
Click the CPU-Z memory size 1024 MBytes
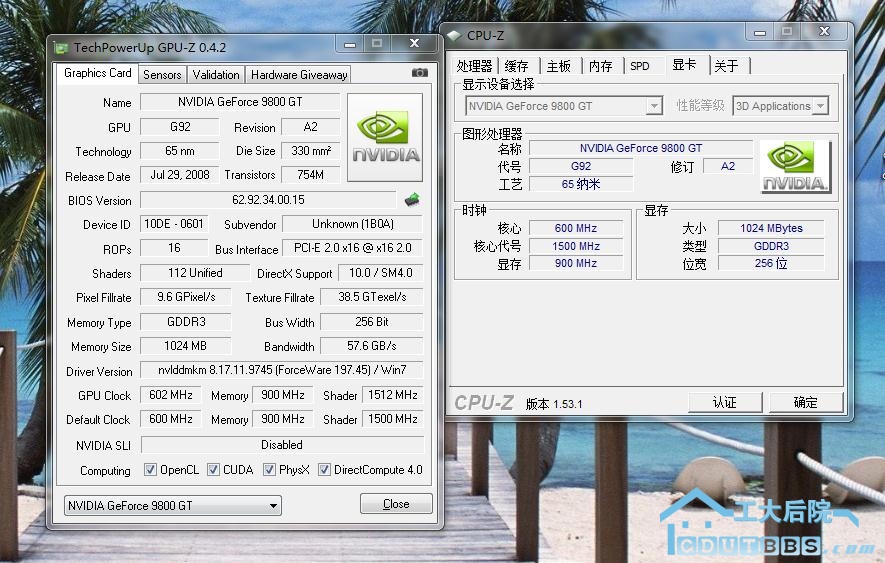click(771, 228)
